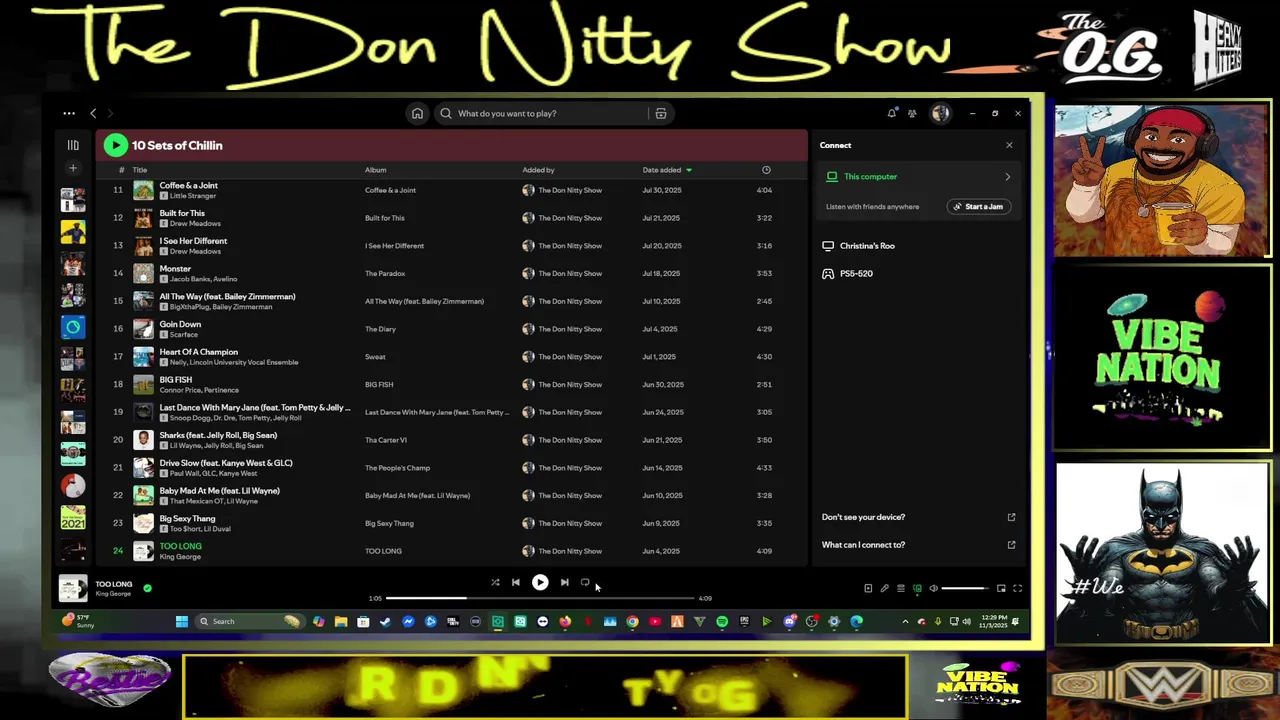The height and width of the screenshot is (720, 1280).
Task: Open the mini player icon
Action: [x=1001, y=588]
